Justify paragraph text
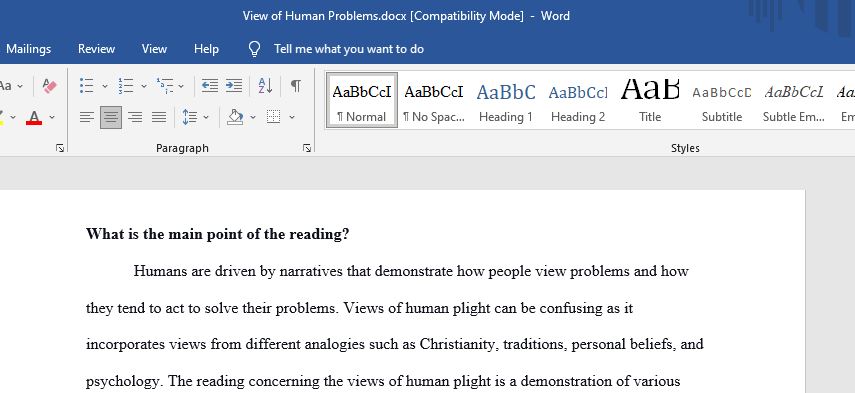 tap(159, 117)
